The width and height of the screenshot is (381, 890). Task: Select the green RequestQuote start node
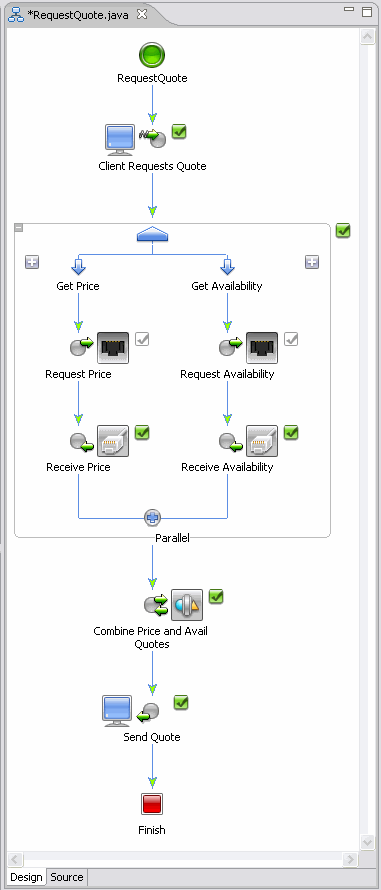tap(152, 56)
